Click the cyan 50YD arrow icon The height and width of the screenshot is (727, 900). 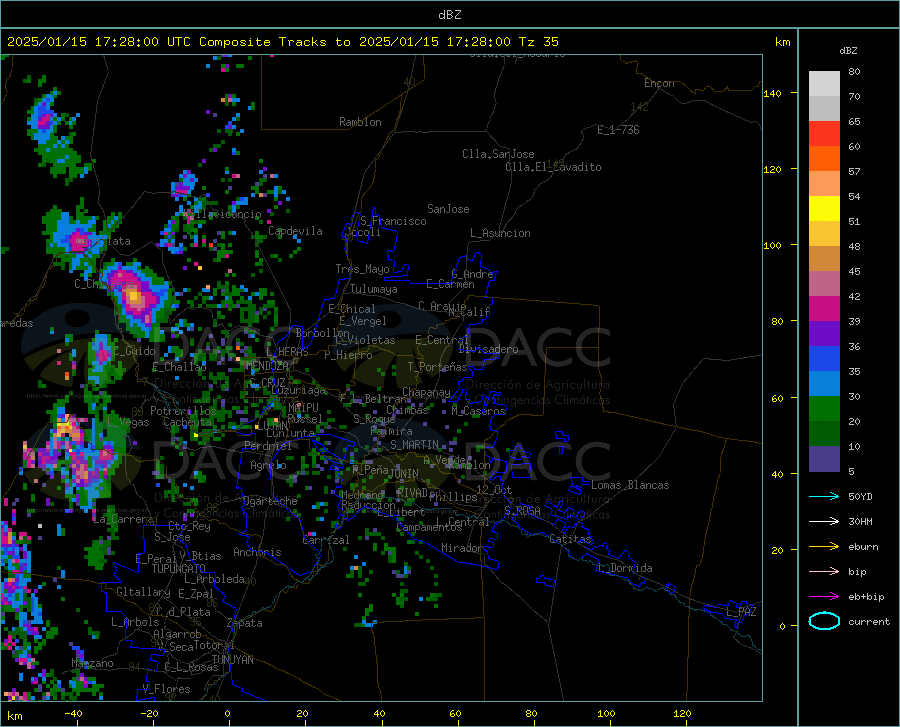point(824,496)
